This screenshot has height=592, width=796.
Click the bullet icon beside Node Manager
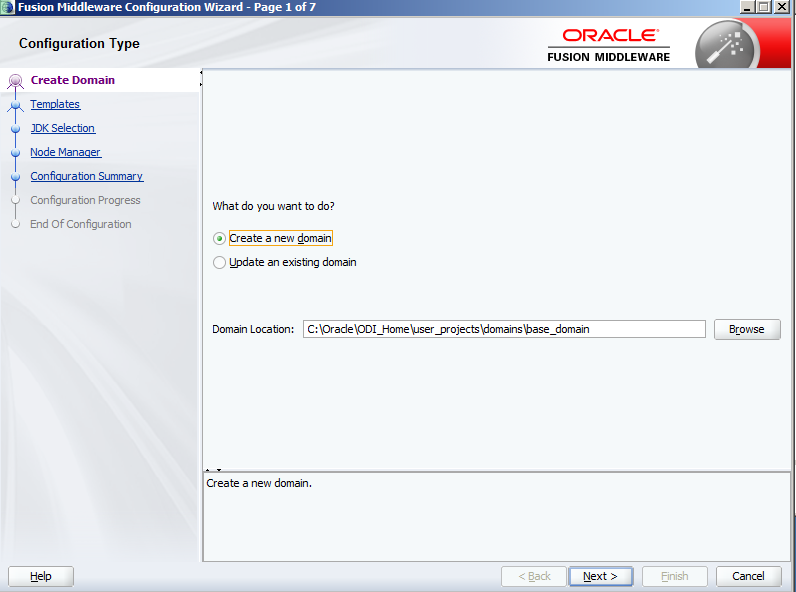[x=15, y=153]
